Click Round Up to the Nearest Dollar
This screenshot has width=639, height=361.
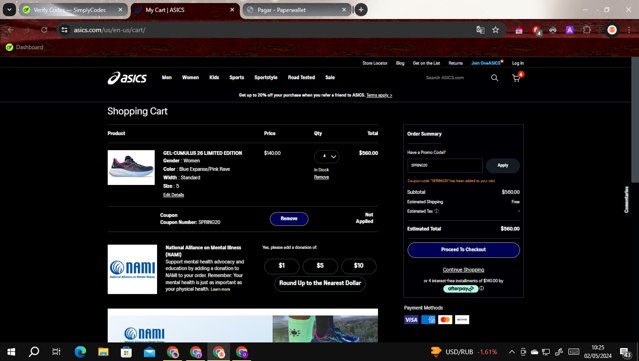coord(320,283)
